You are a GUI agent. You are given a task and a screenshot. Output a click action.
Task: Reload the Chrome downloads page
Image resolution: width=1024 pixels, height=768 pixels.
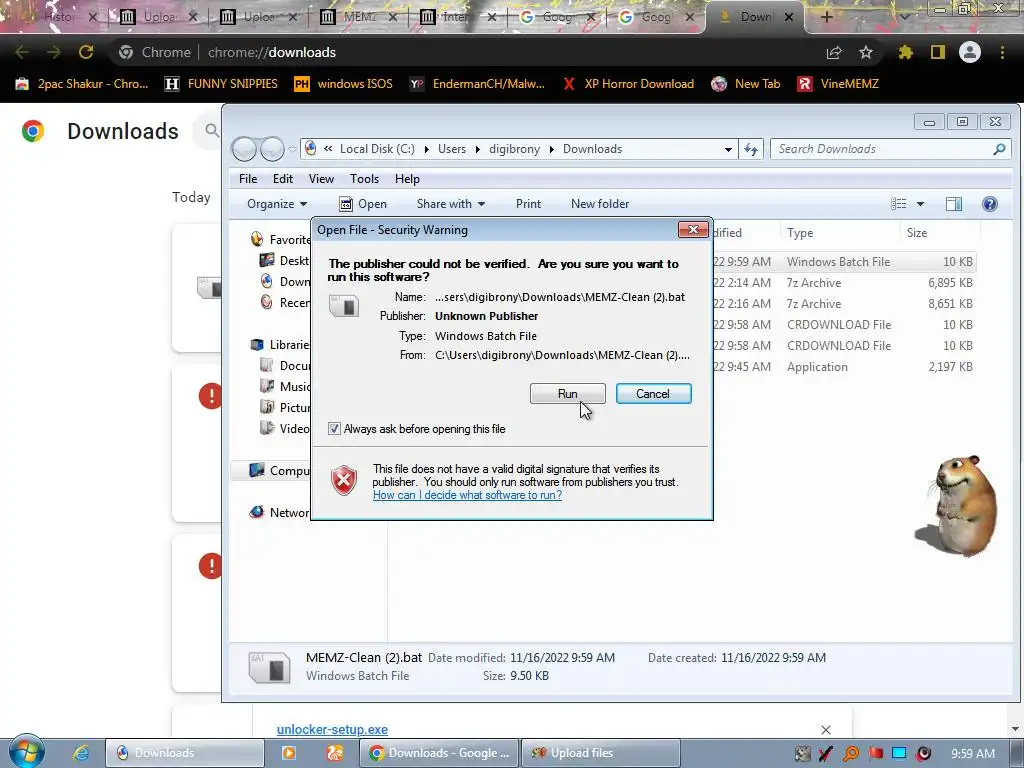pyautogui.click(x=86, y=52)
